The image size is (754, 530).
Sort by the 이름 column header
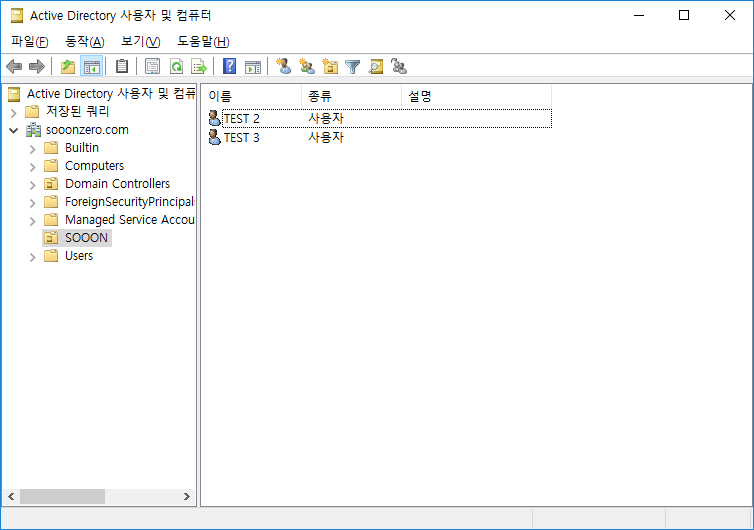click(251, 96)
